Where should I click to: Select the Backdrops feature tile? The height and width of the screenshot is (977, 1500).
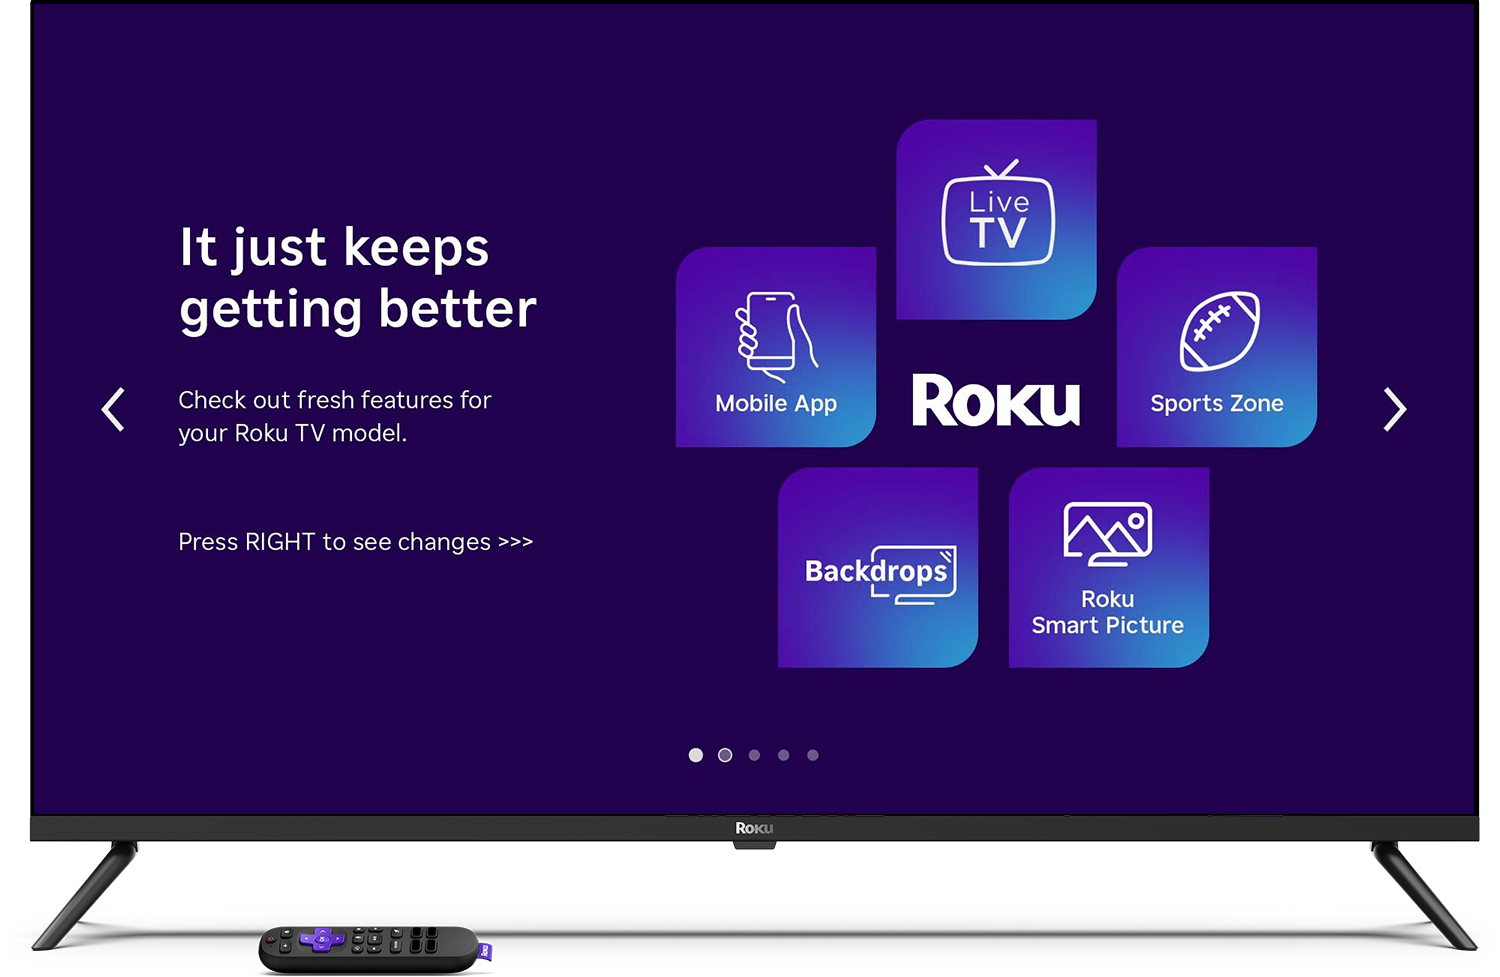tap(877, 567)
